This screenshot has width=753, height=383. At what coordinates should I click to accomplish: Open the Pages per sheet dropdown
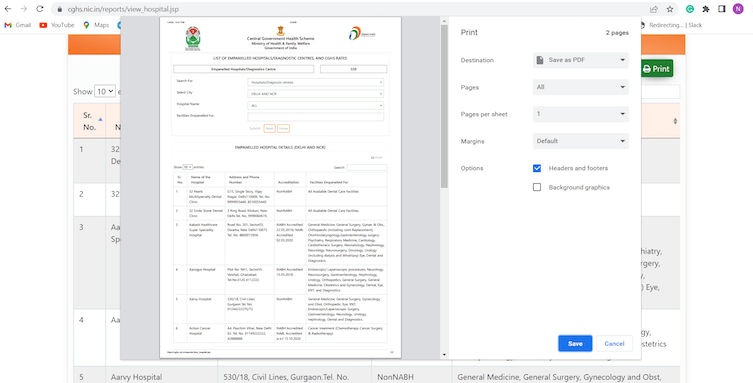(x=581, y=114)
